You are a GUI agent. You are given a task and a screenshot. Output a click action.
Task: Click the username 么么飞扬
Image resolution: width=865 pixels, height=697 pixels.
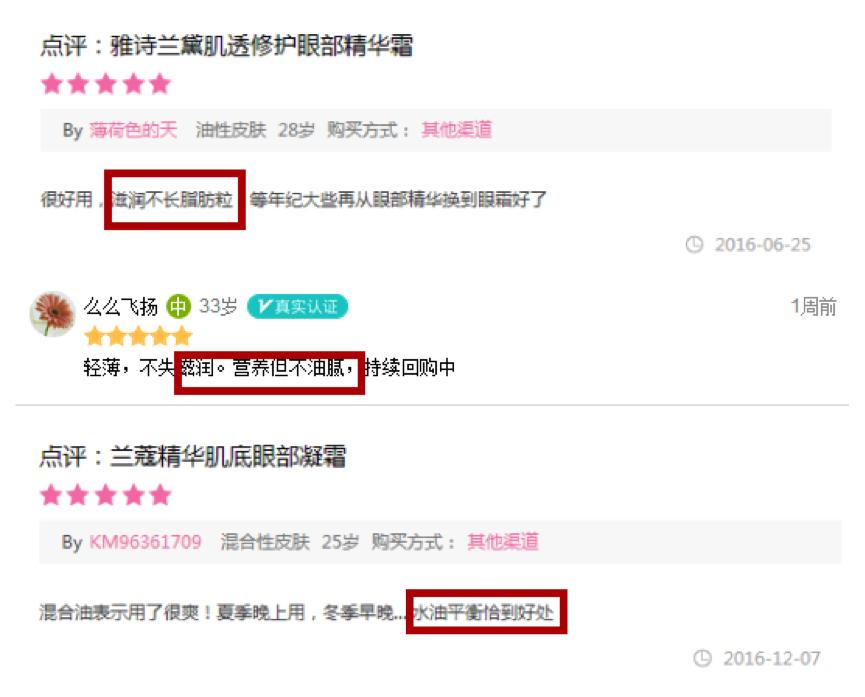point(120,306)
